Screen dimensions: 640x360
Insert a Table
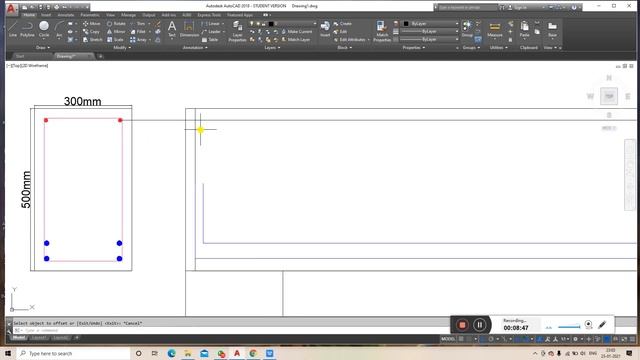click(210, 40)
